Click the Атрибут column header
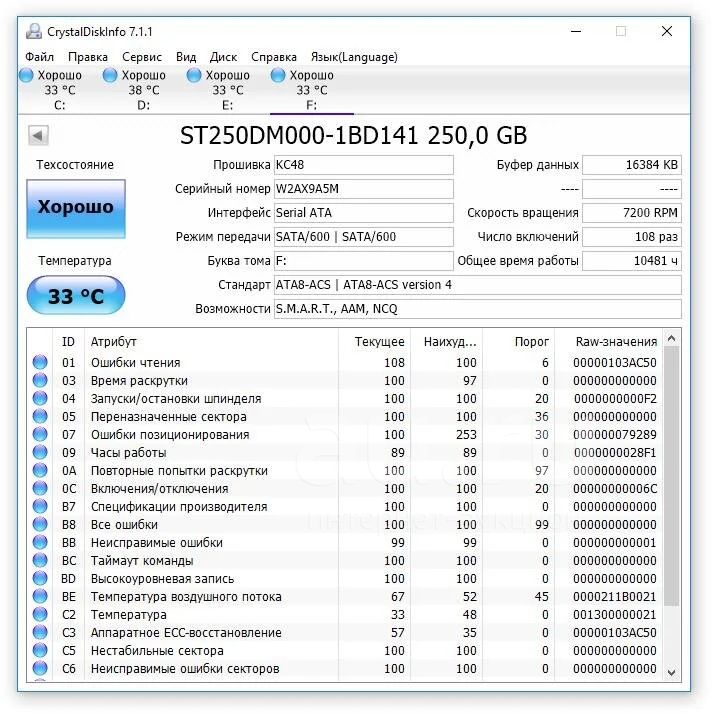 click(212, 342)
